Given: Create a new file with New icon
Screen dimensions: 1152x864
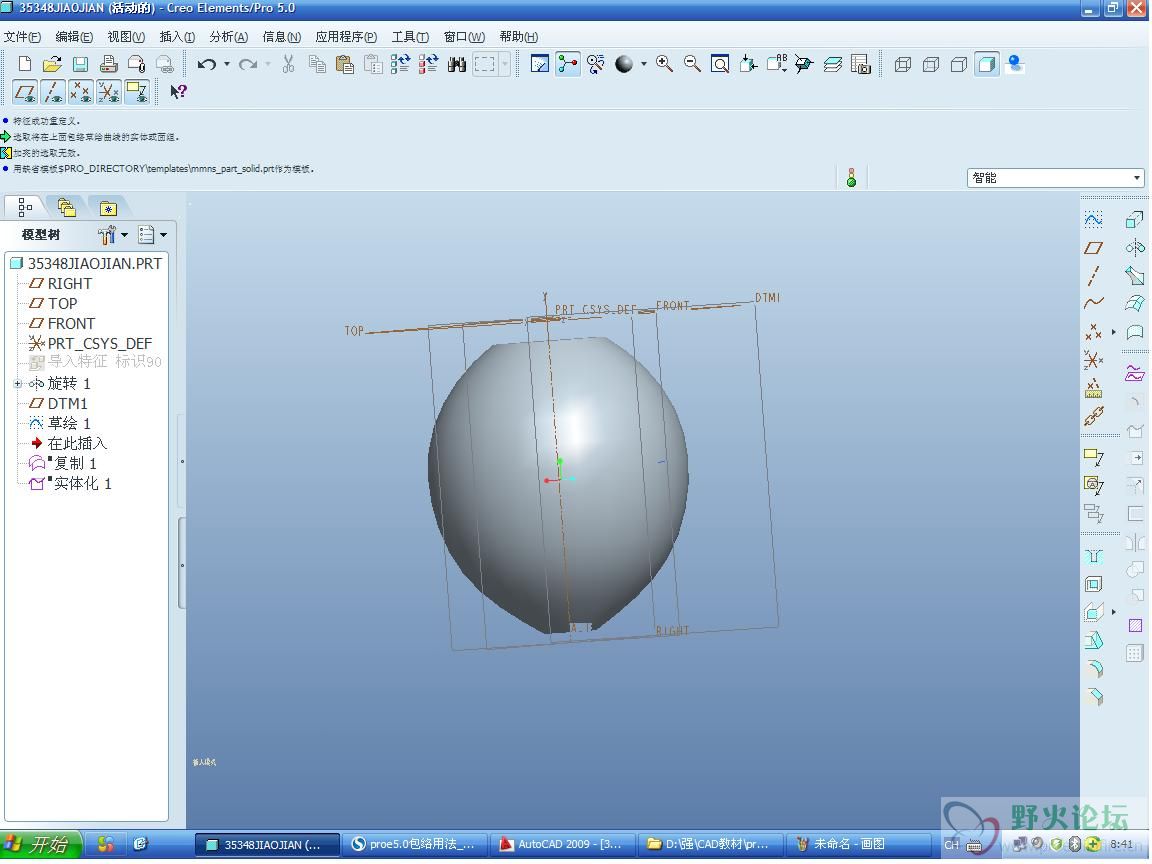Looking at the screenshot, I should [24, 65].
